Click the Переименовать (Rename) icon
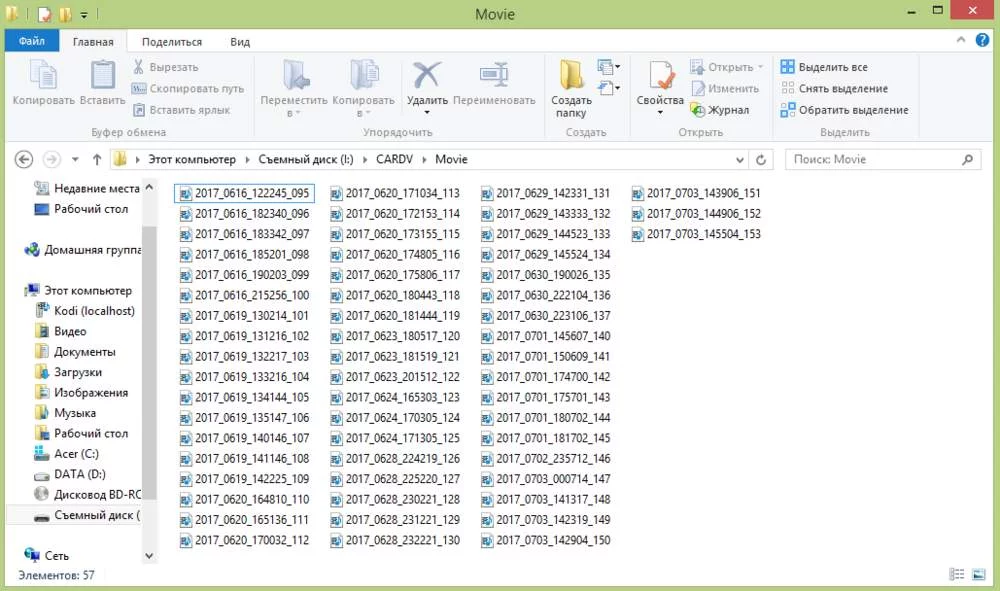This screenshot has height=591, width=1000. (x=494, y=76)
